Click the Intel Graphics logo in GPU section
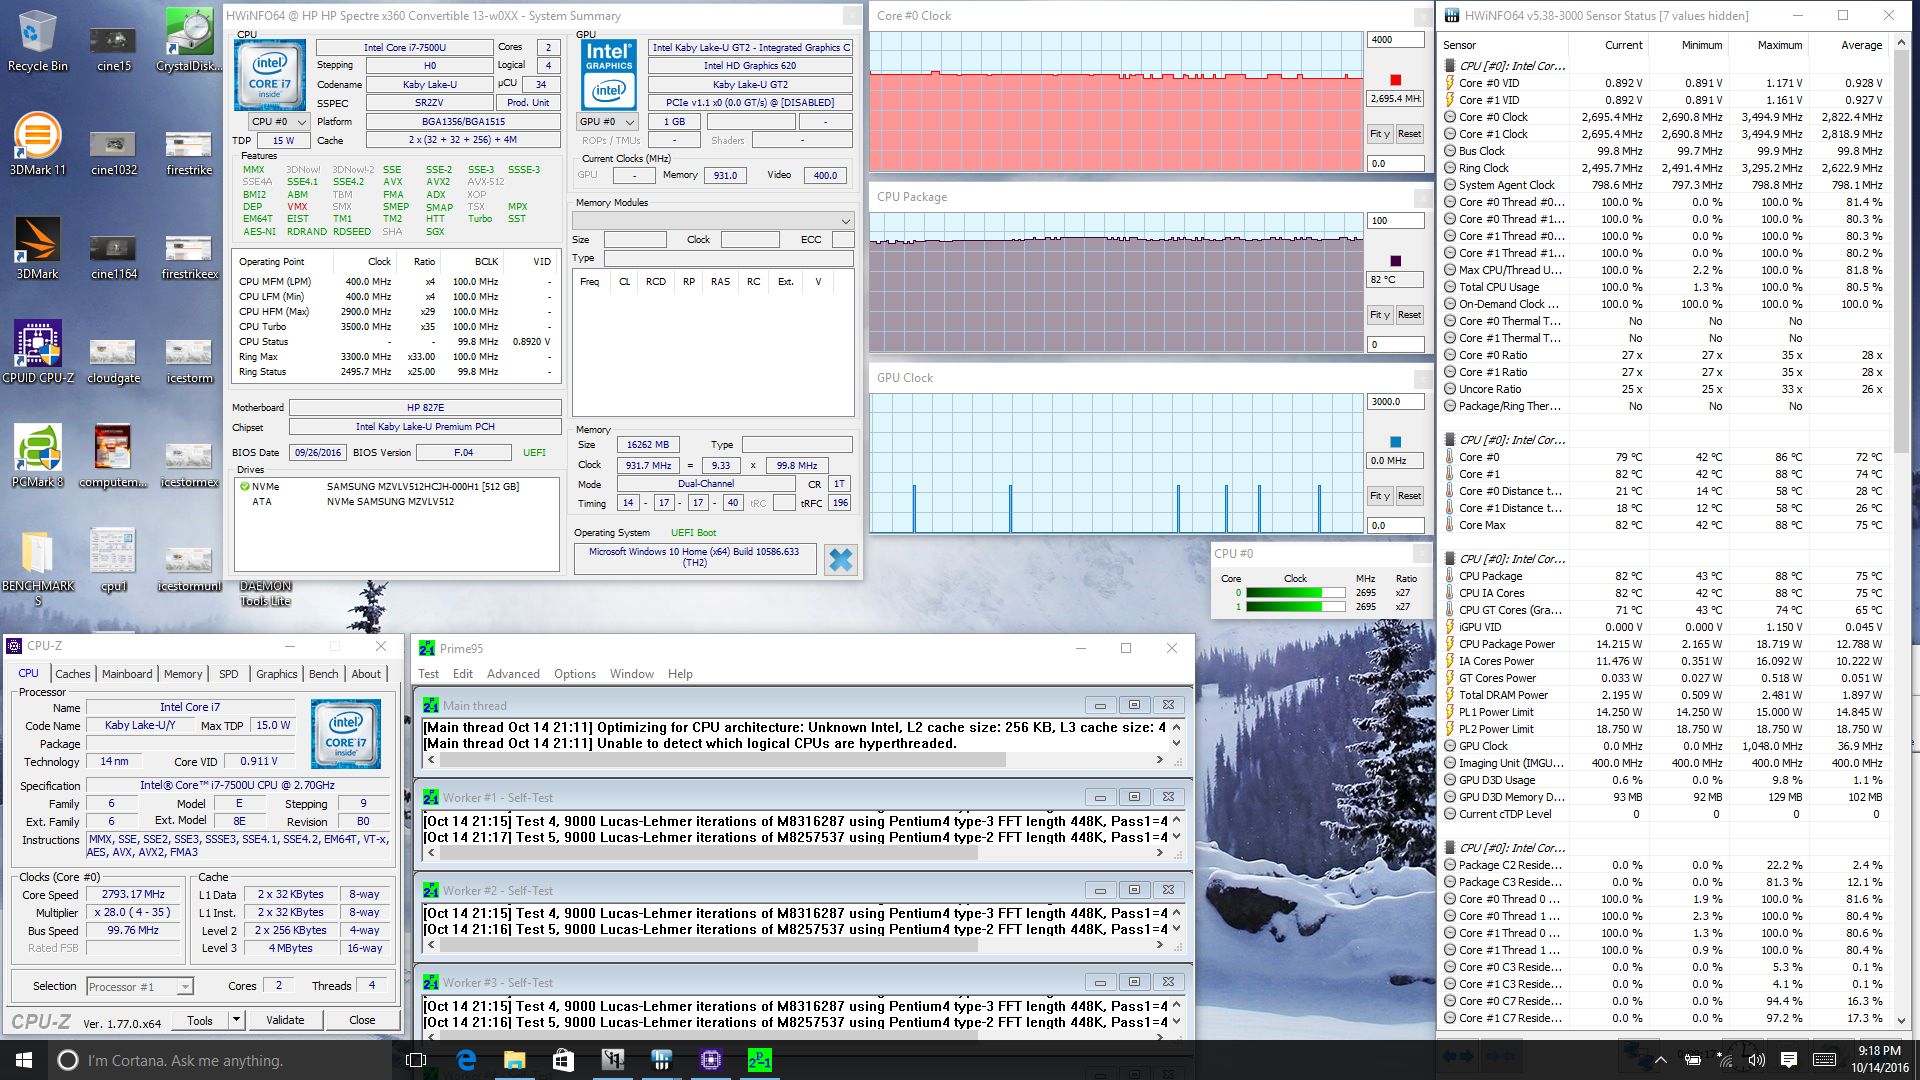This screenshot has width=1920, height=1080. click(609, 76)
